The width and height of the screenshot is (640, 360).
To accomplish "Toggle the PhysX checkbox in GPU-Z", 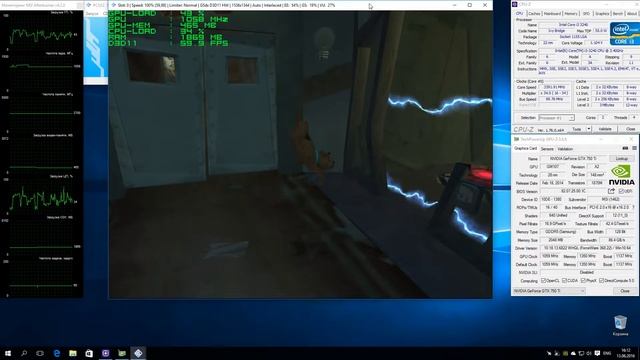I will coord(583,281).
